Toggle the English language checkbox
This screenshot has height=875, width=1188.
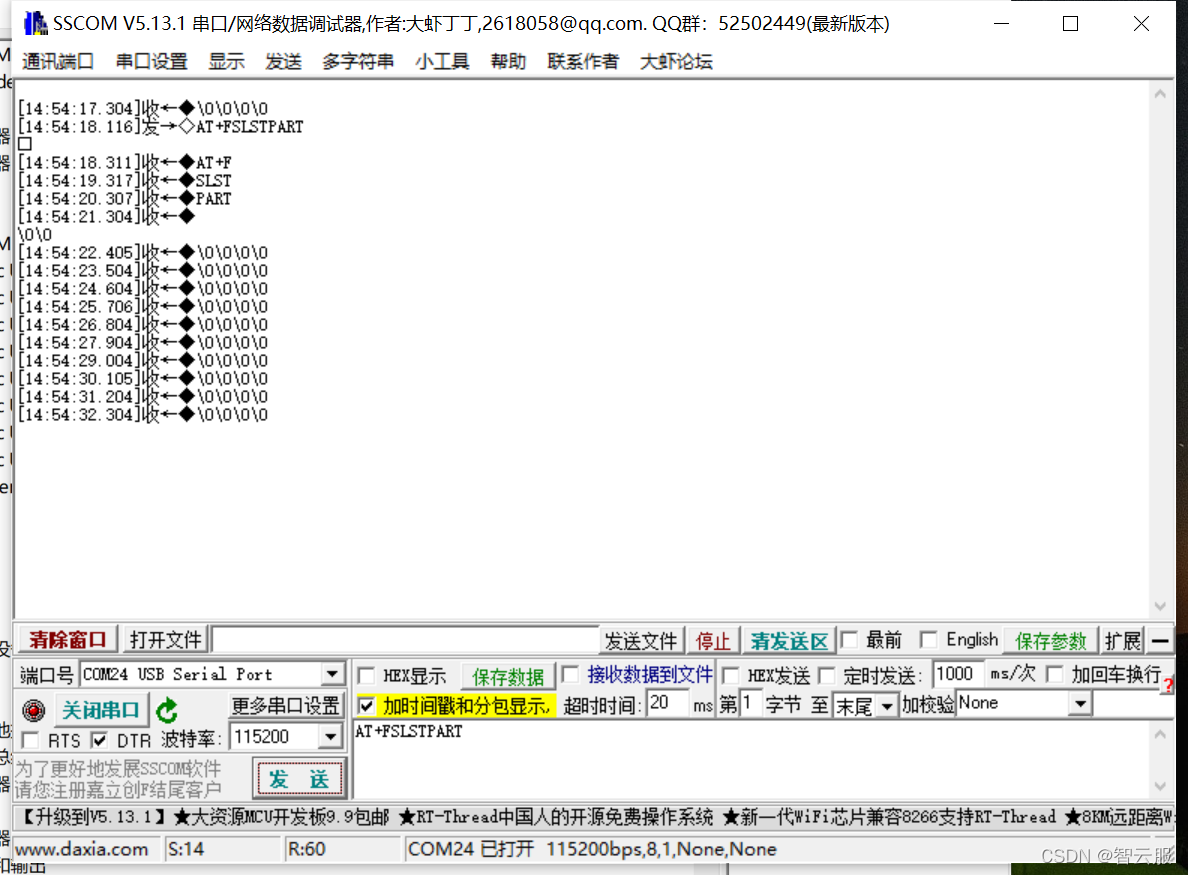(928, 640)
